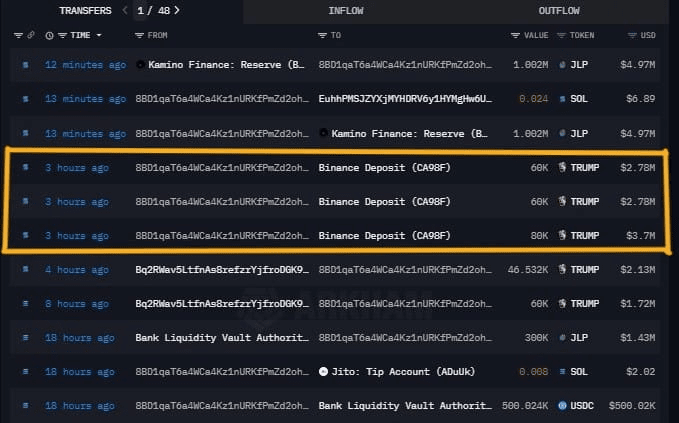Select the TRANSFERS tab
This screenshot has width=679, height=423.
pos(85,11)
